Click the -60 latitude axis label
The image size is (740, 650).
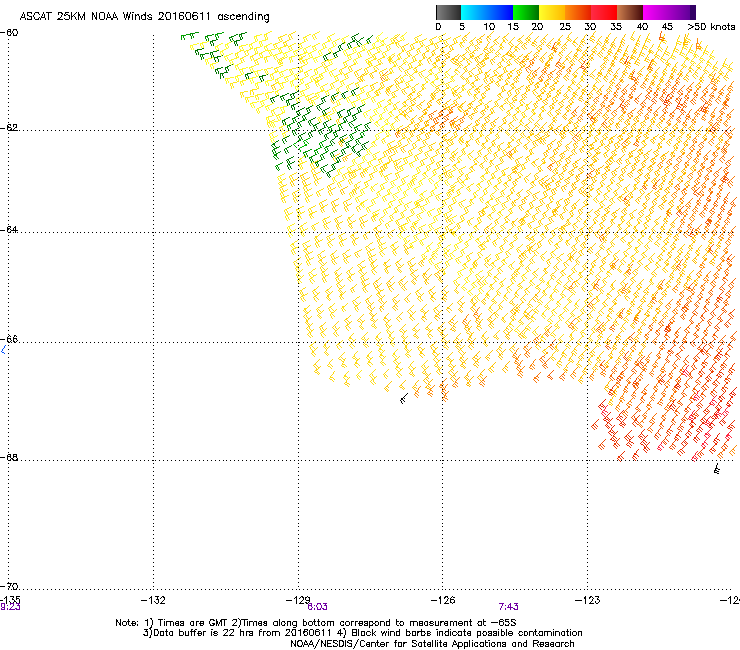tap(9, 33)
